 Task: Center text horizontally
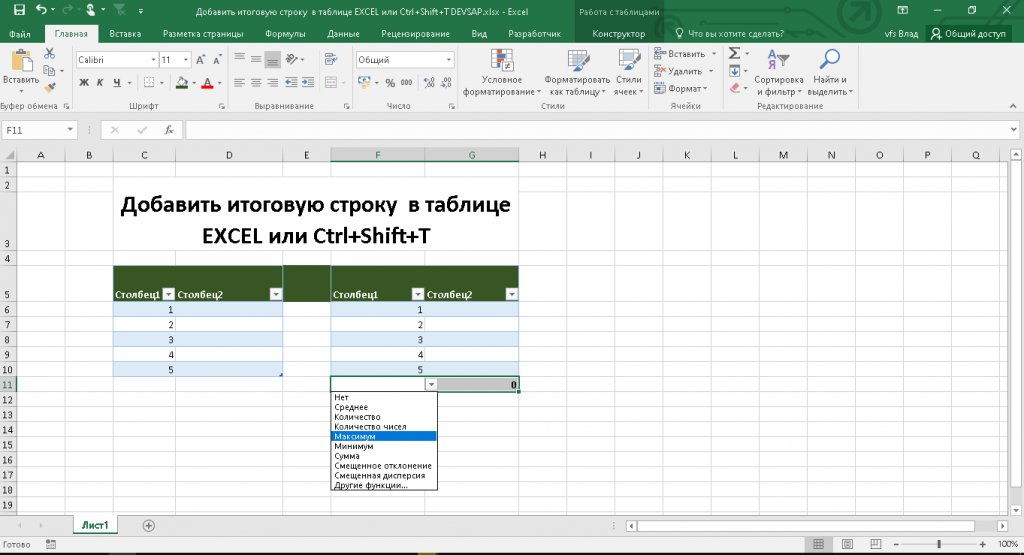(x=256, y=82)
